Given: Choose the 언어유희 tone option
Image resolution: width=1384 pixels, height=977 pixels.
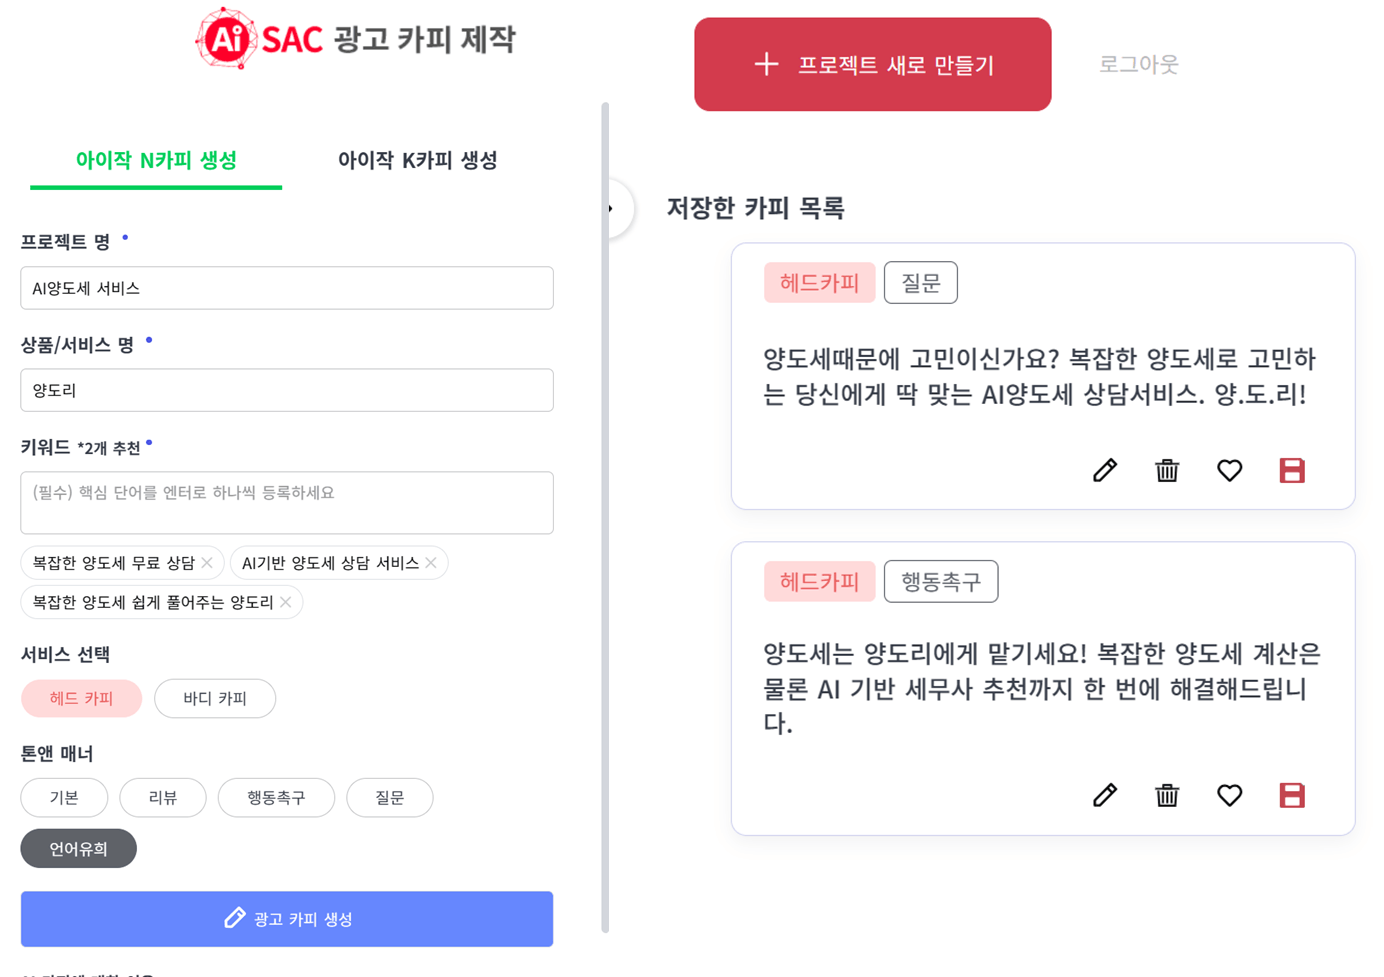Looking at the screenshot, I should click(x=78, y=849).
